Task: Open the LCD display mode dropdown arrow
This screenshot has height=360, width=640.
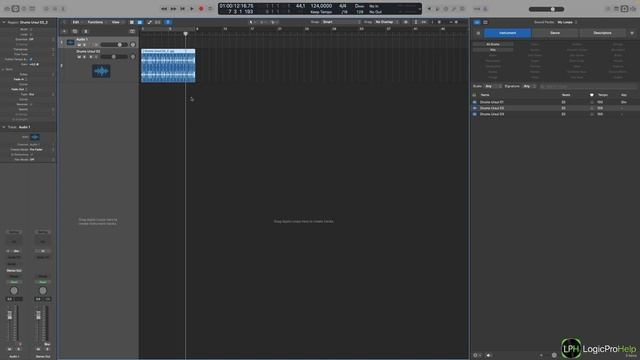Action: point(419,9)
